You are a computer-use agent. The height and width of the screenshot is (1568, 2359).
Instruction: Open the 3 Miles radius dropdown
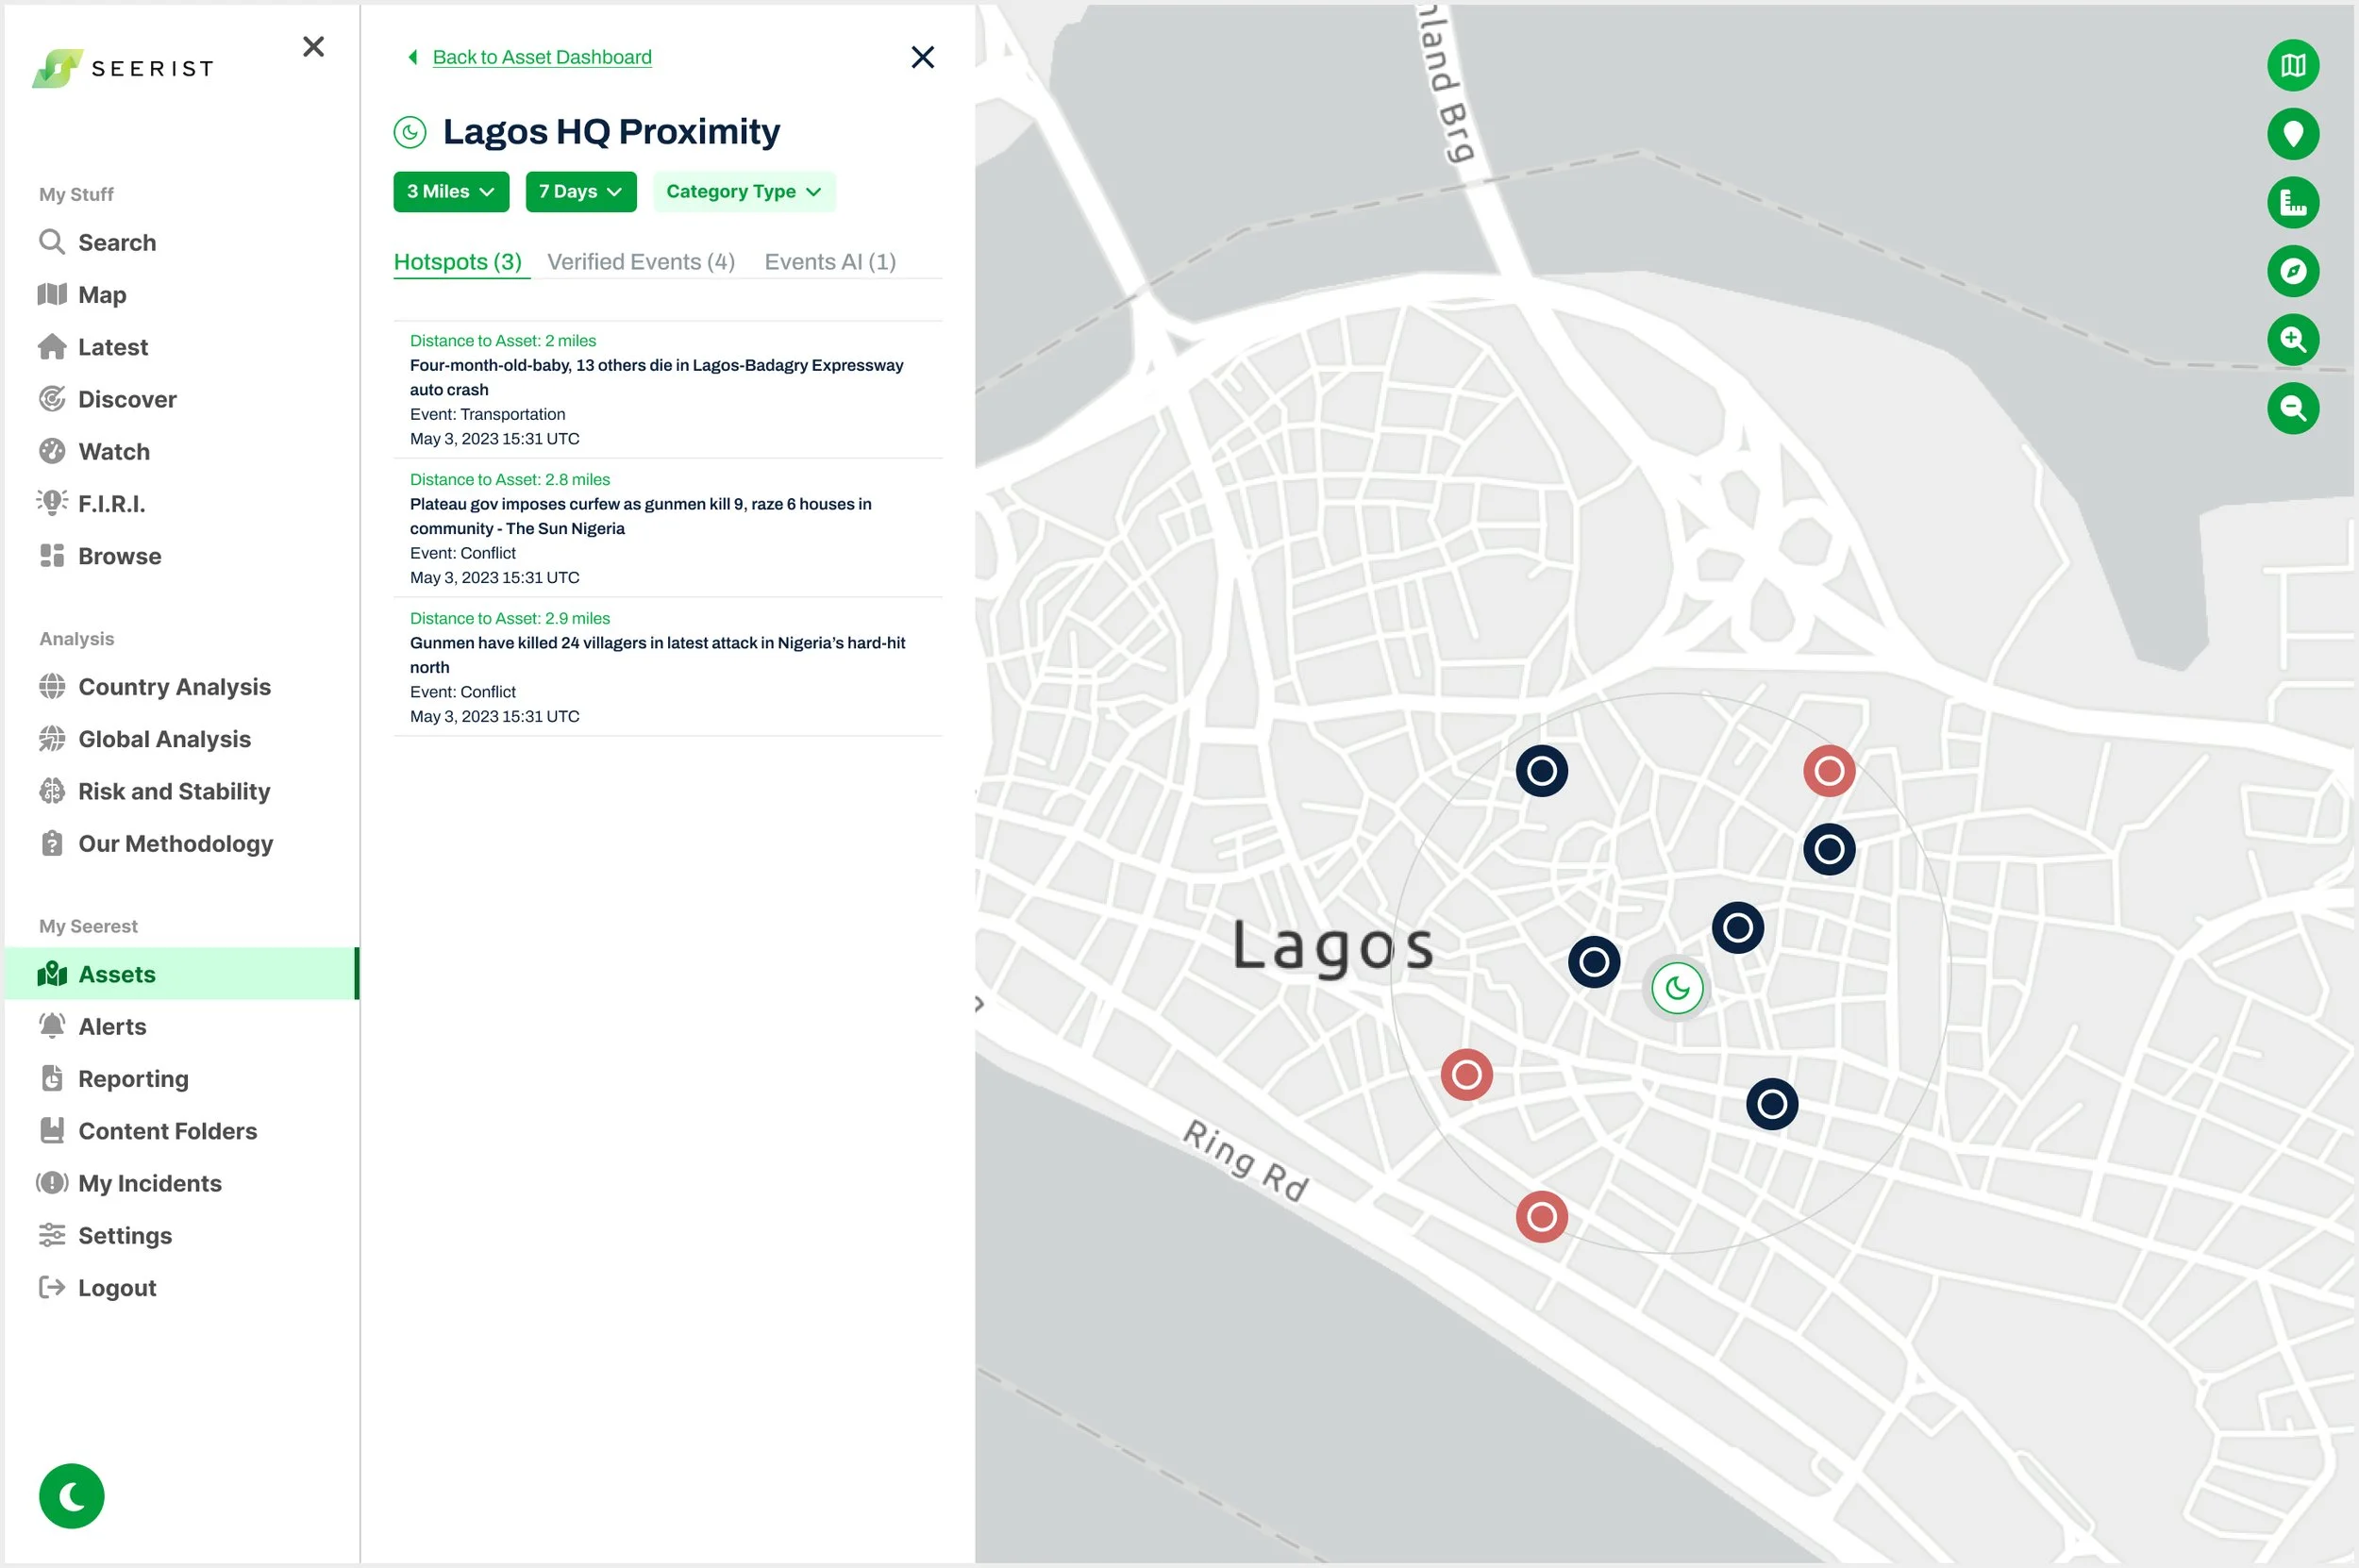(450, 192)
